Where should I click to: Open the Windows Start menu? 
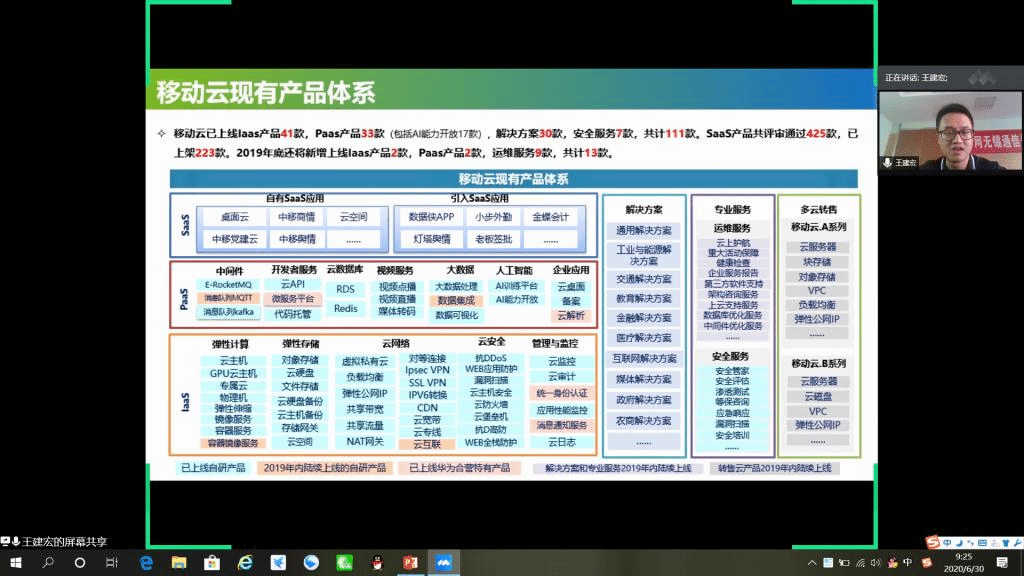point(15,563)
